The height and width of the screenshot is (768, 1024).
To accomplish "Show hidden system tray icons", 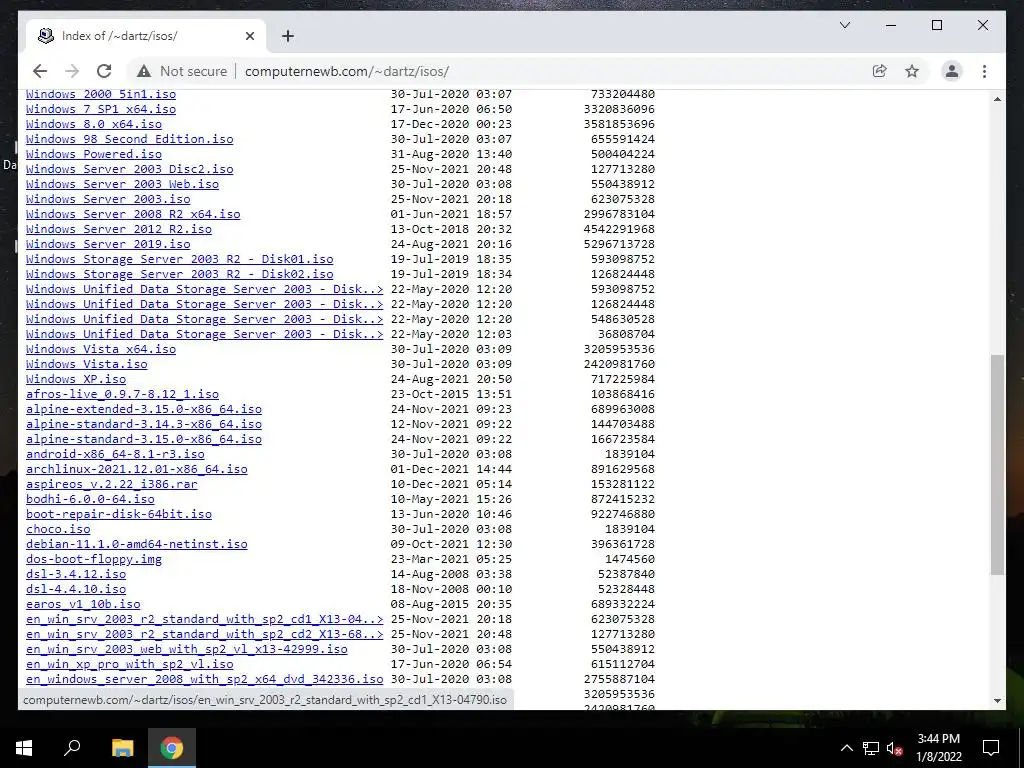I will 846,748.
